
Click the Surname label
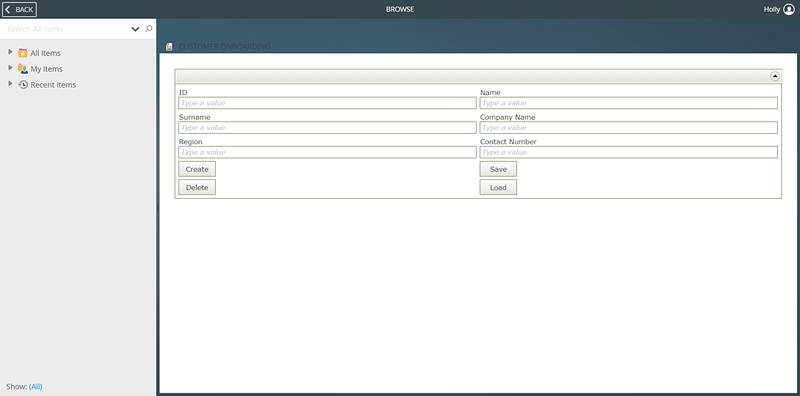194,117
